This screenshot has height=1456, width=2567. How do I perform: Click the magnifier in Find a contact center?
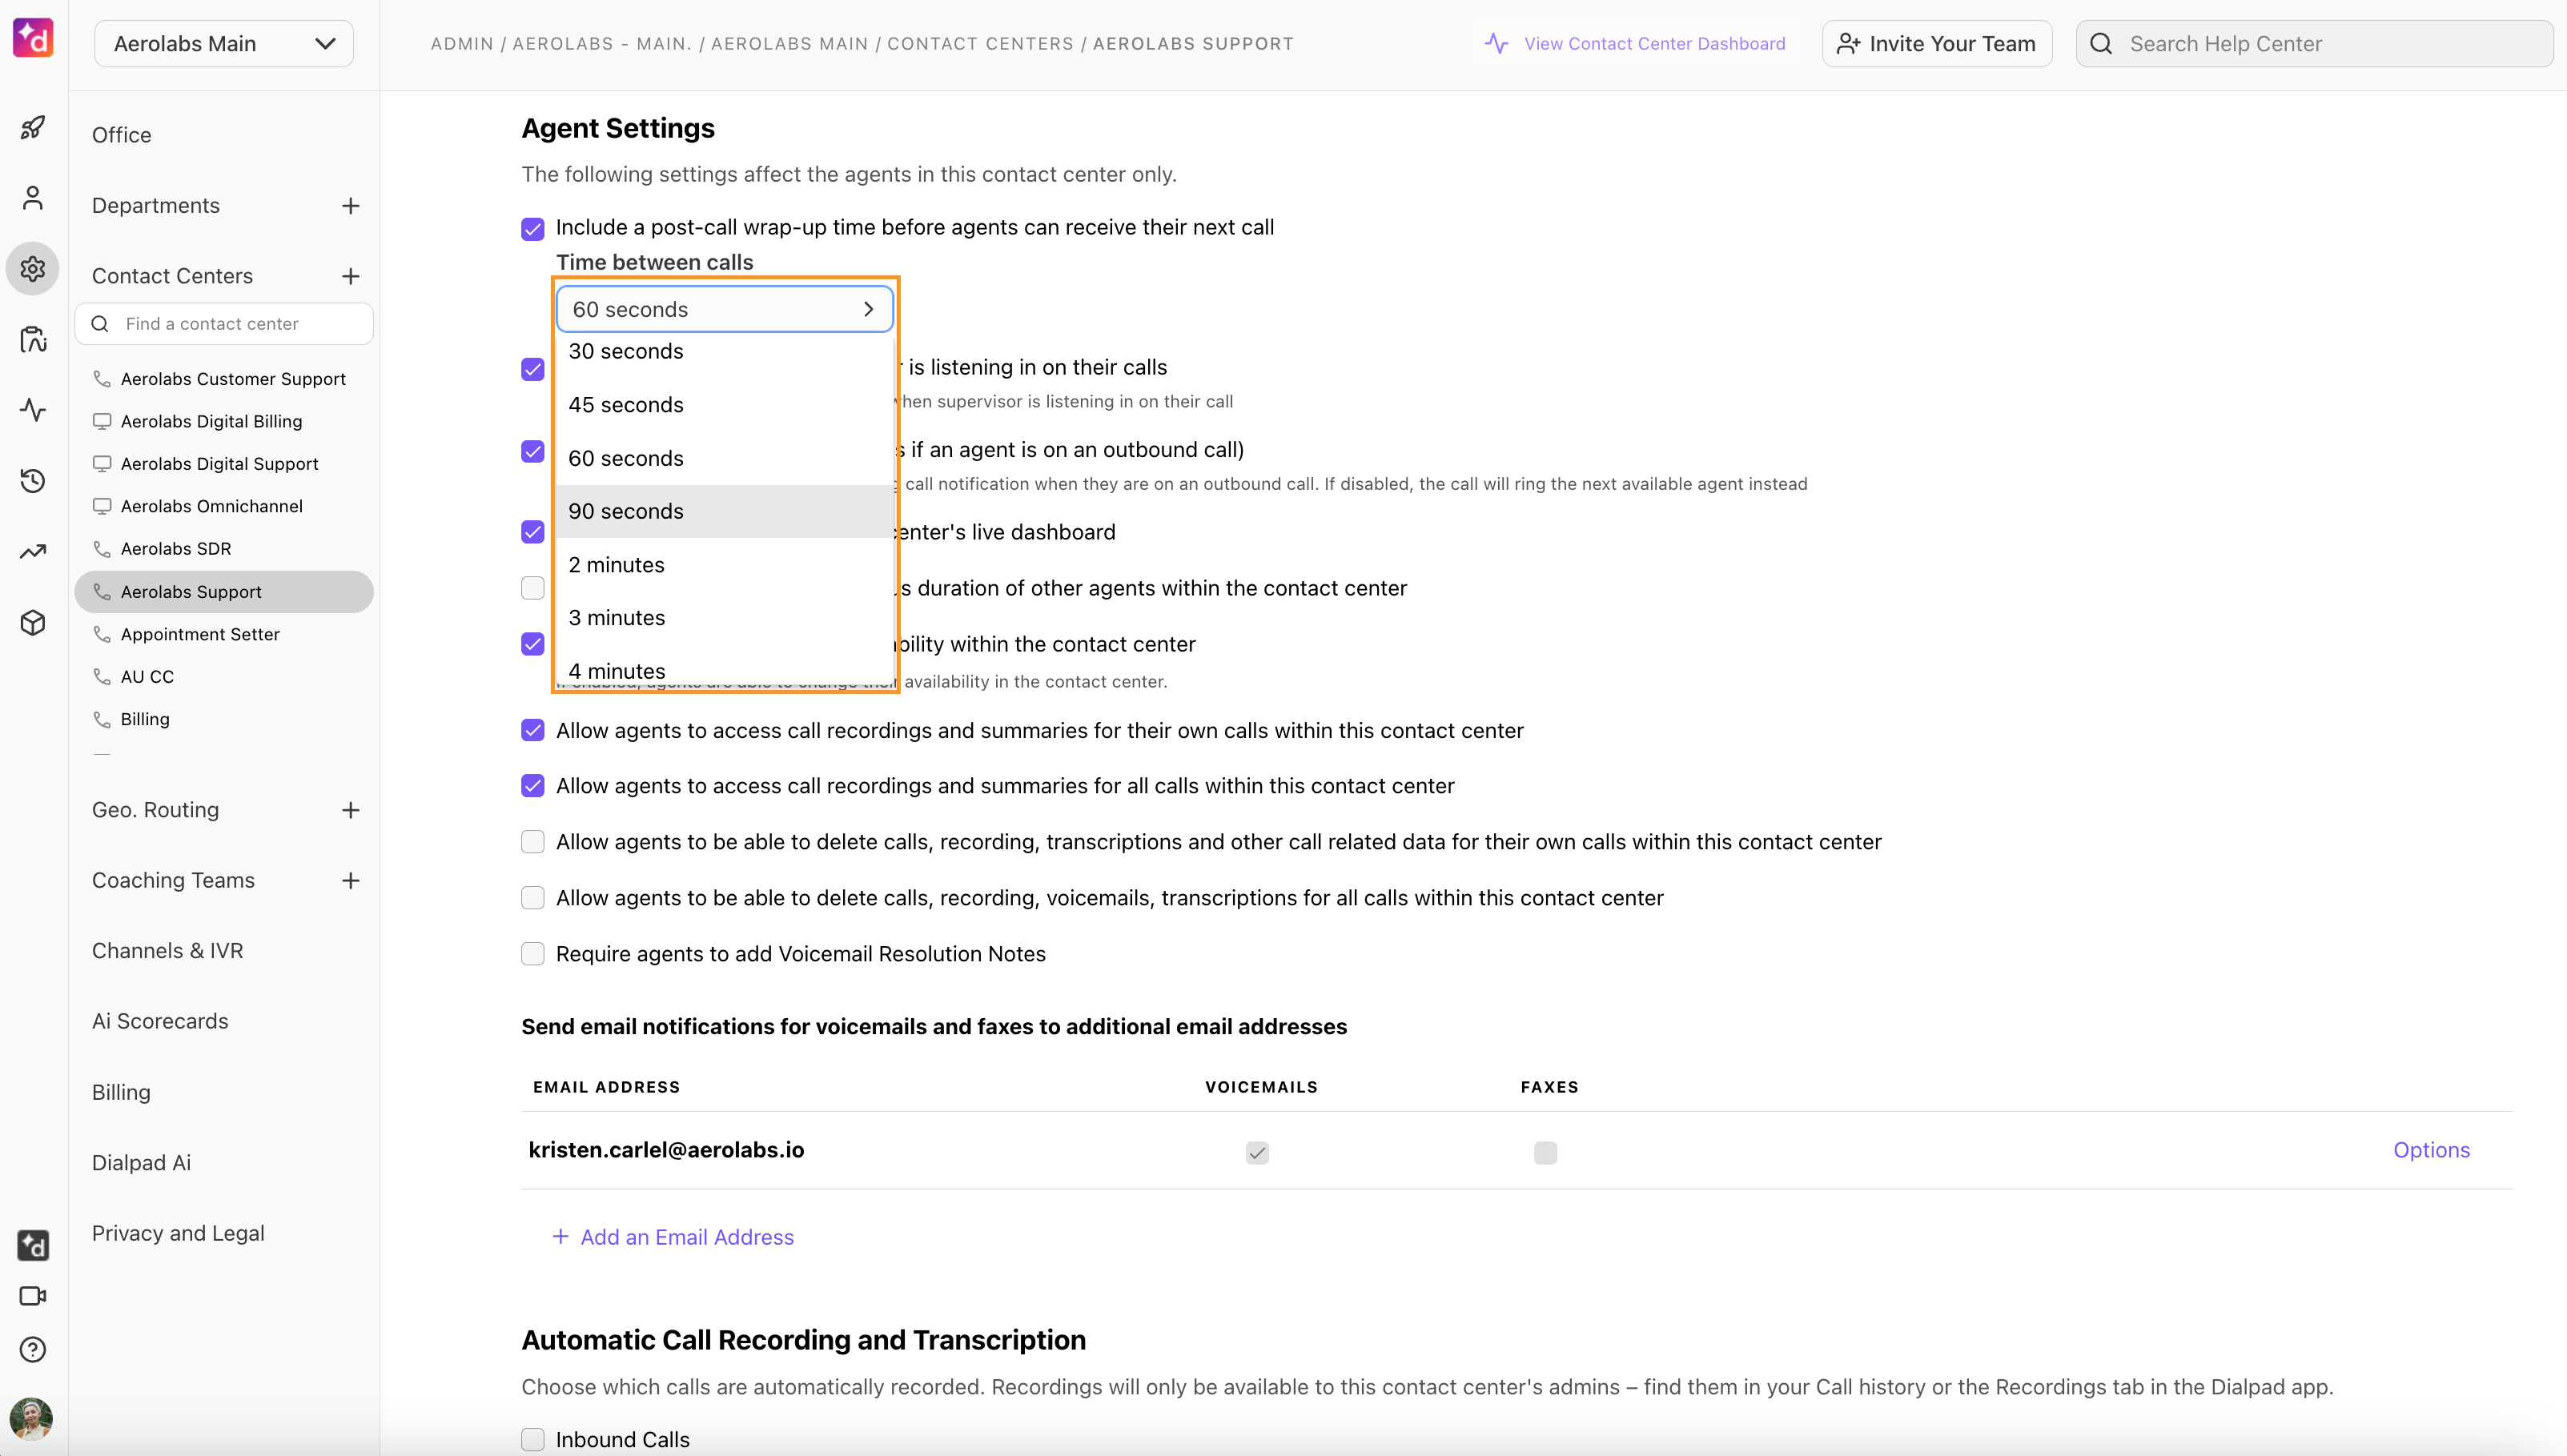click(100, 324)
